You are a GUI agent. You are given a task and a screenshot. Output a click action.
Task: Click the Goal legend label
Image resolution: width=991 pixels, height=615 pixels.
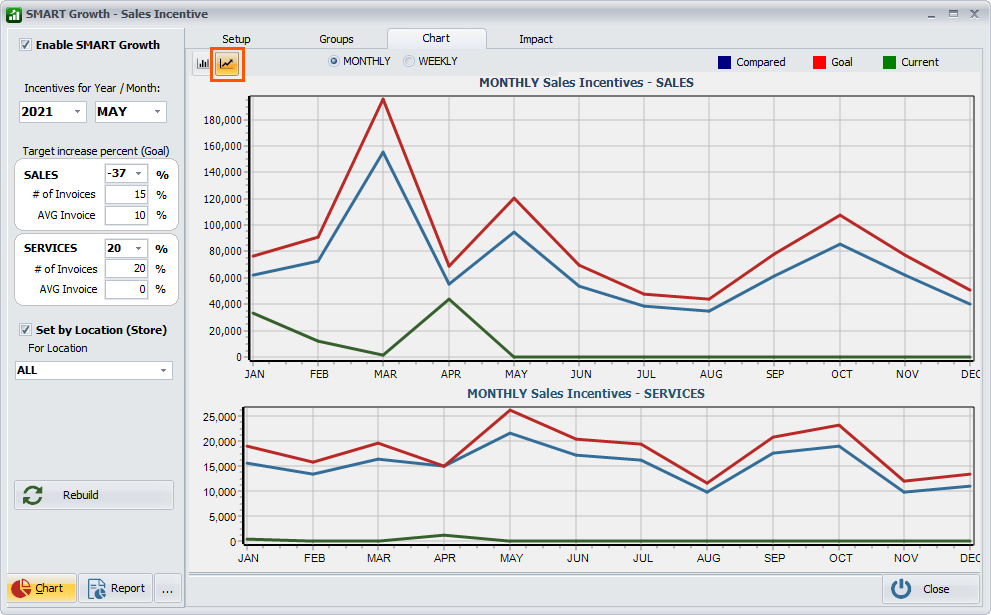[841, 62]
